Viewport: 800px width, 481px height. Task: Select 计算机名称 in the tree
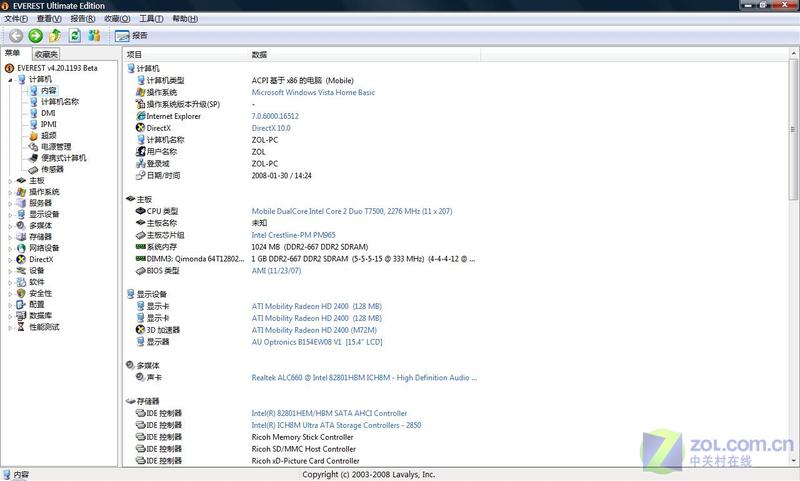[x=60, y=102]
